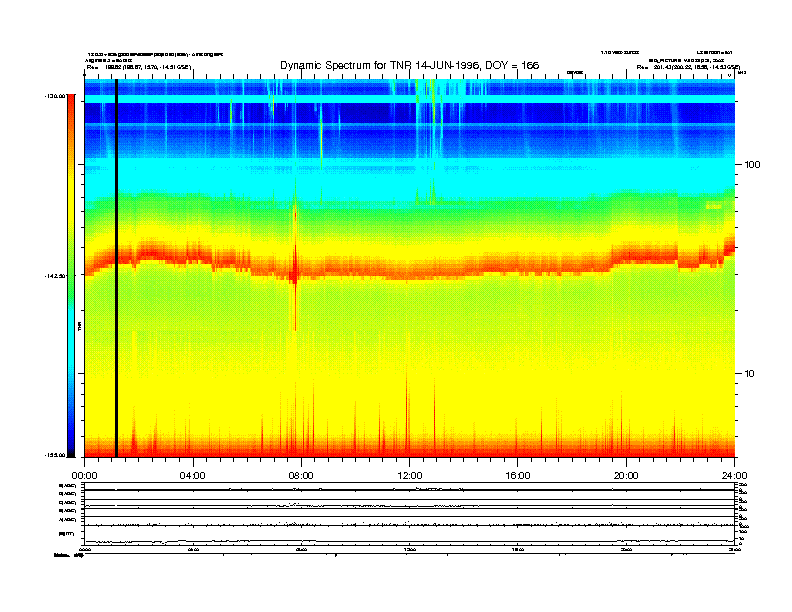Click the 12:00 time axis label

tap(410, 476)
